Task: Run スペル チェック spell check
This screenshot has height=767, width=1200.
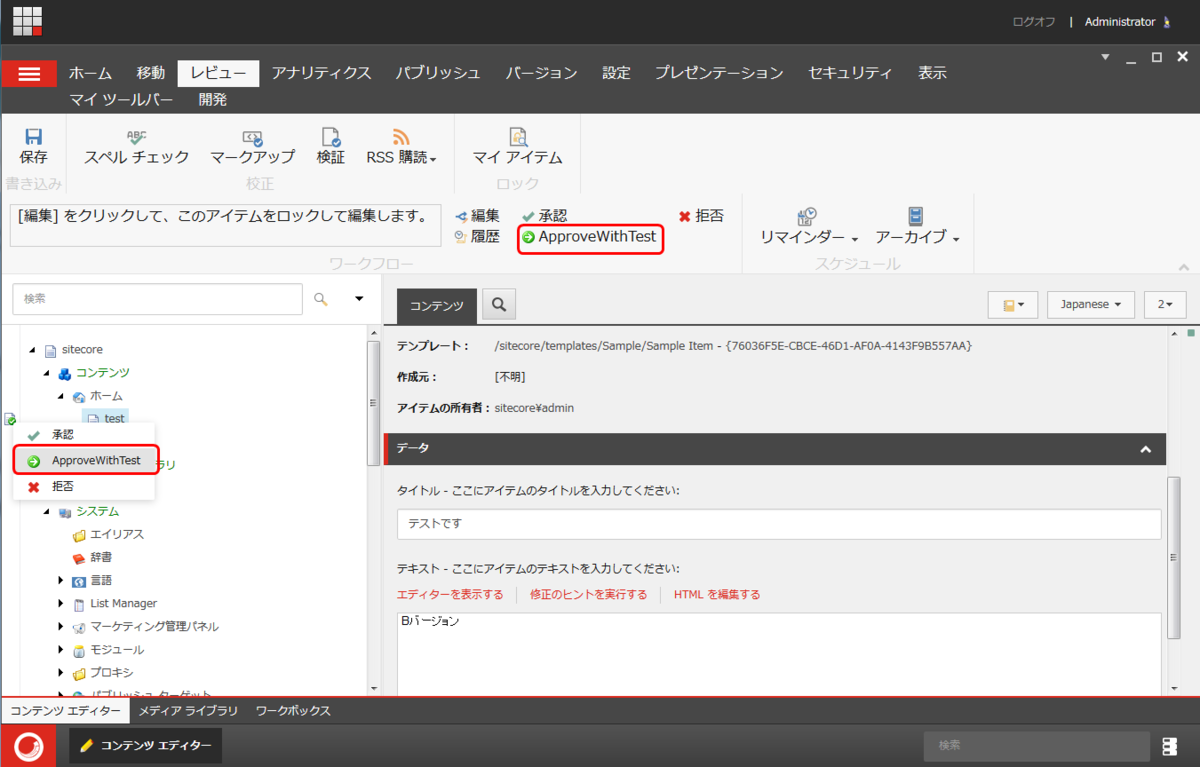Action: tap(136, 146)
